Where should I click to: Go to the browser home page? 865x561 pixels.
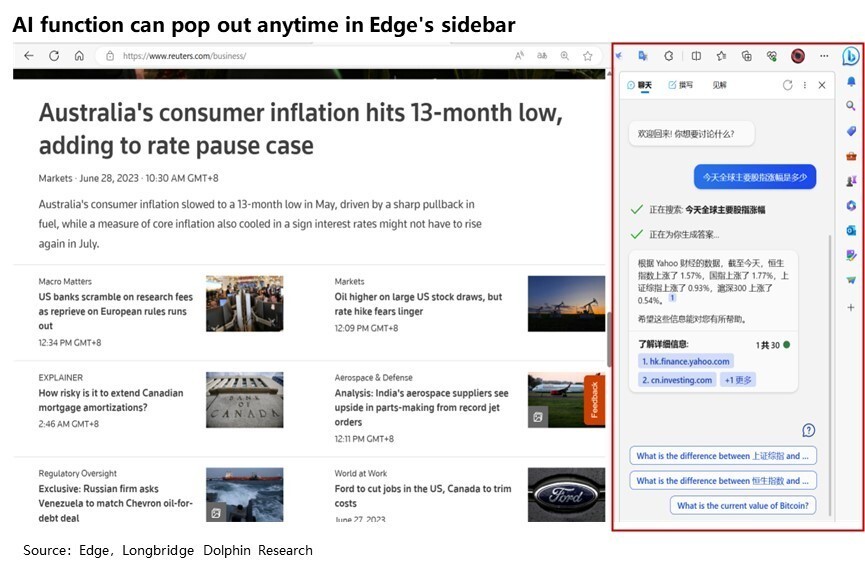point(79,56)
